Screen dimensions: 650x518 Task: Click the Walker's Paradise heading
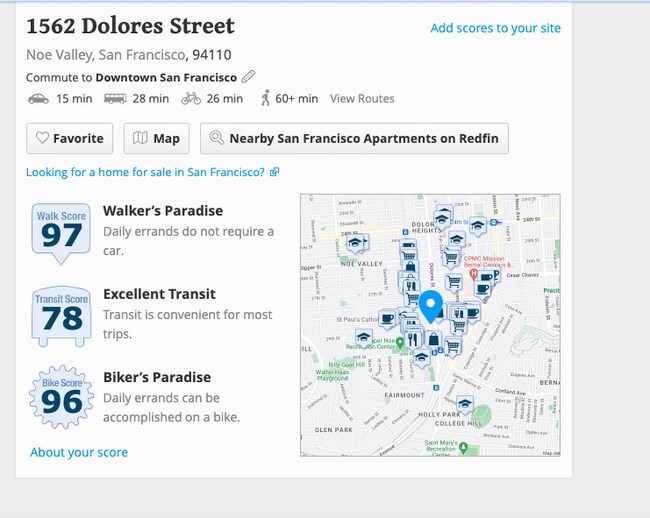163,211
